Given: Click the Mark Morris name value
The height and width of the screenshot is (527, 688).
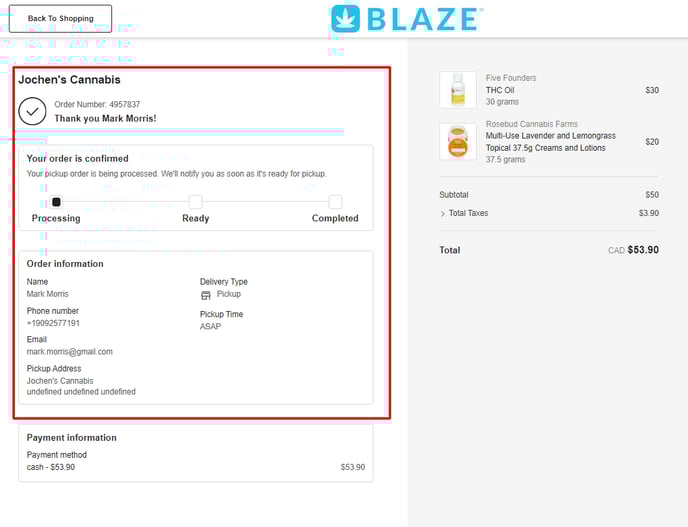Looking at the screenshot, I should [x=47, y=294].
